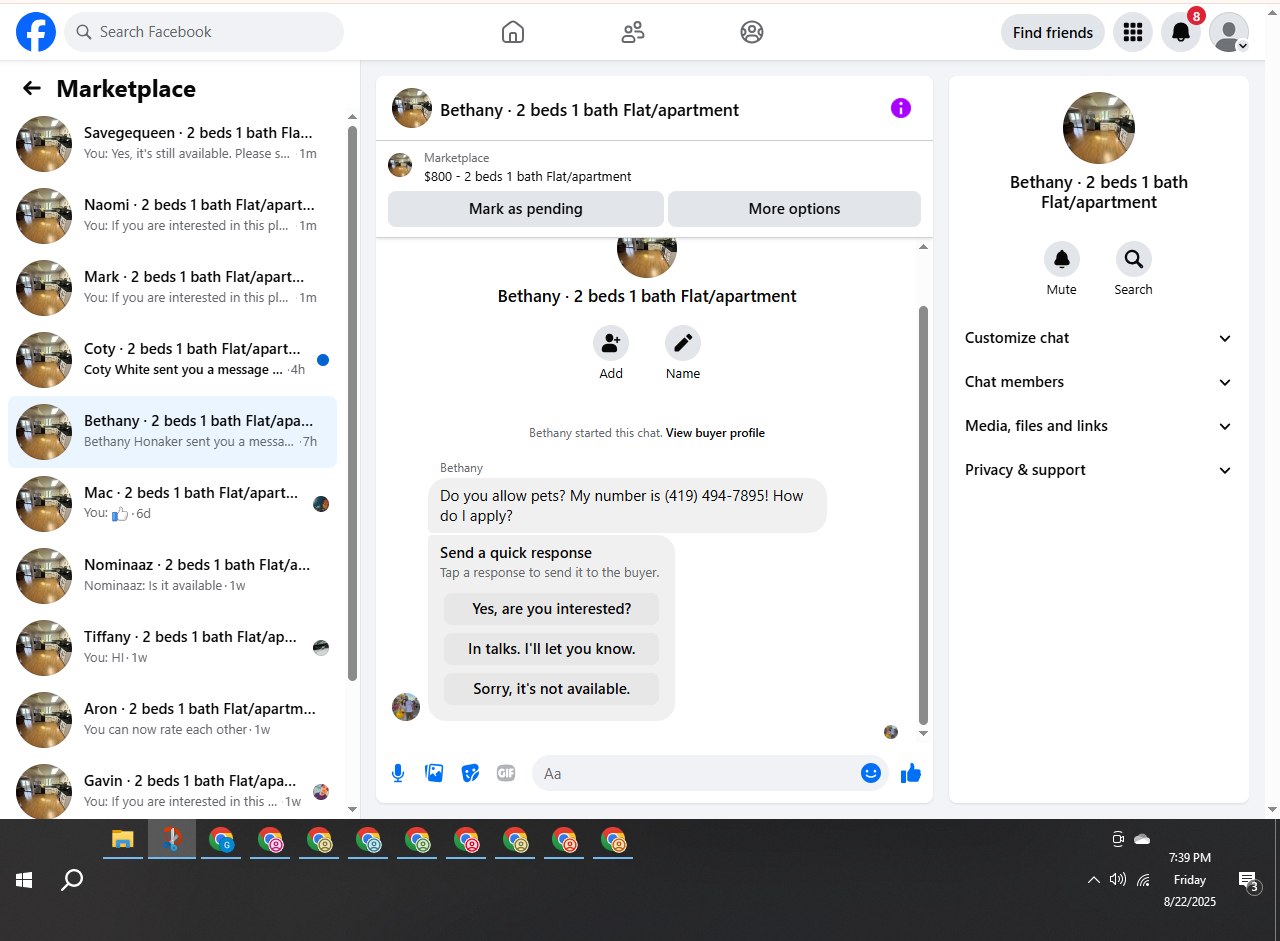This screenshot has height=941, width=1280.
Task: Click the Windows Start button
Action: tap(24, 880)
